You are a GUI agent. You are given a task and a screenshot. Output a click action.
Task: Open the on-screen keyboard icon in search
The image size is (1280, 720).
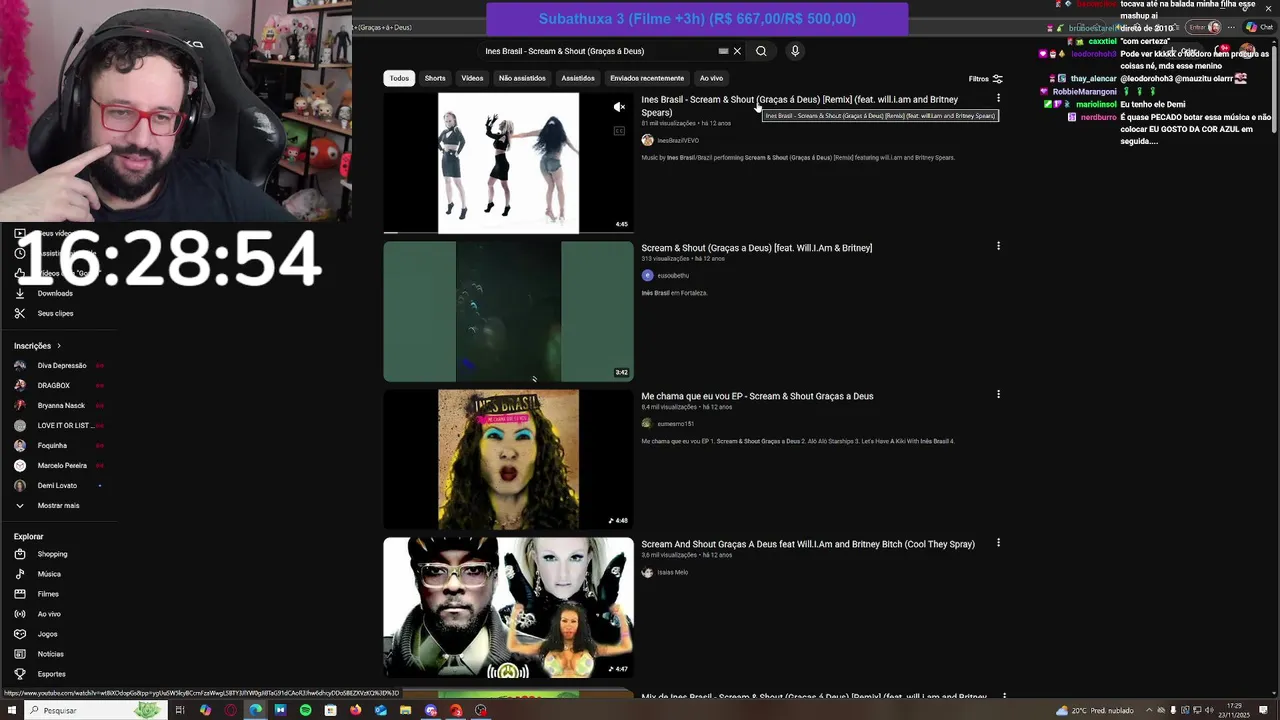tap(723, 51)
